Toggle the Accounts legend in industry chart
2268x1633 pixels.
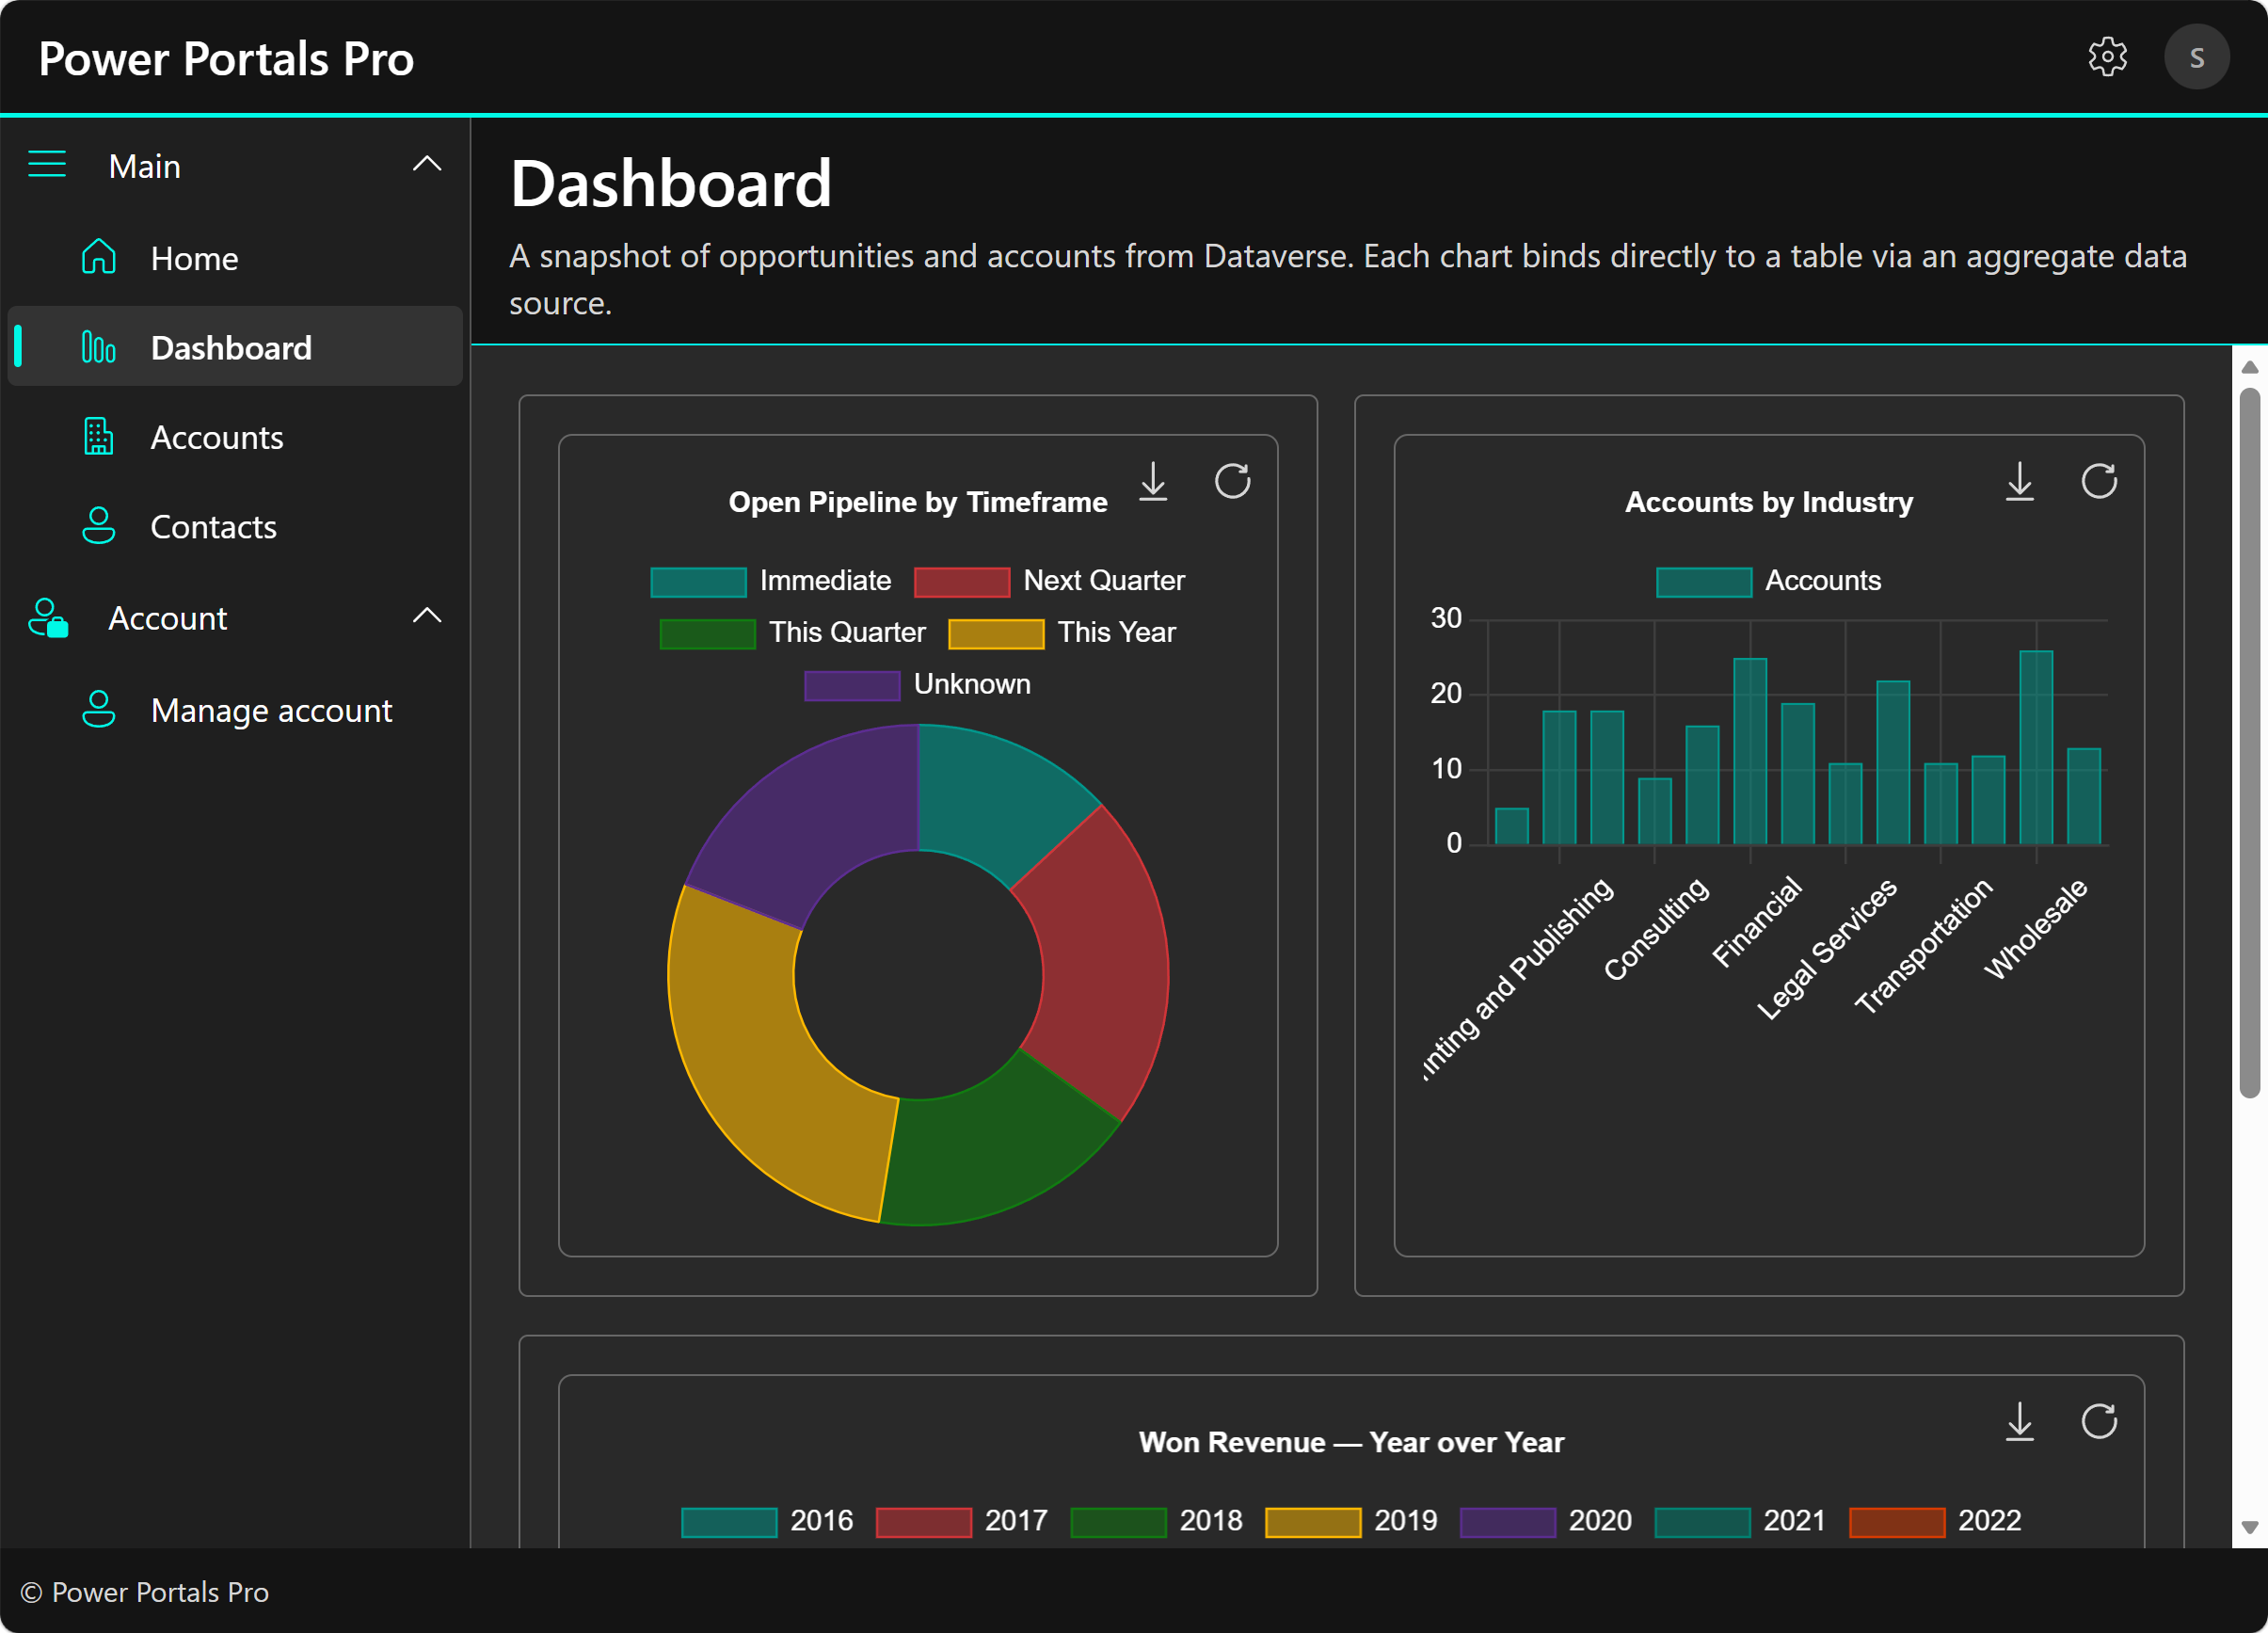1768,581
